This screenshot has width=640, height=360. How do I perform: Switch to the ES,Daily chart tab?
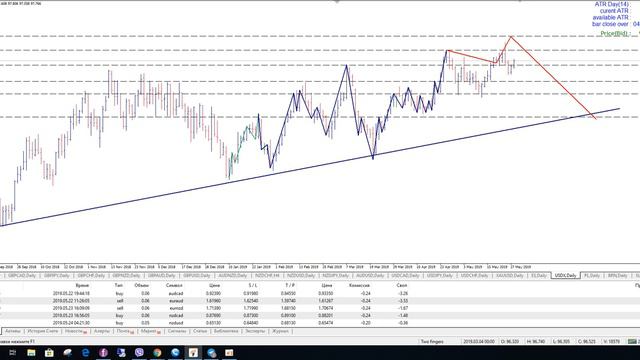(539, 276)
